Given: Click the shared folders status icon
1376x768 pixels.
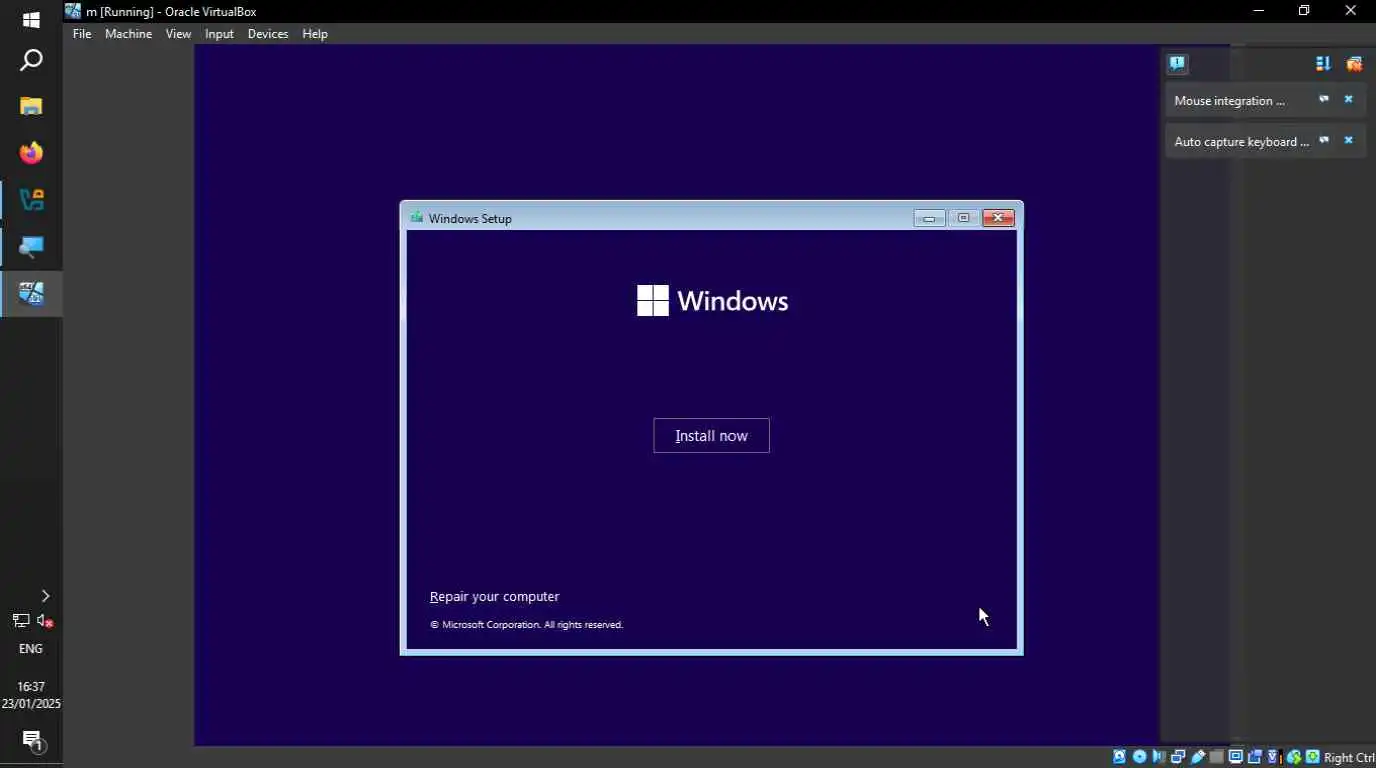Looking at the screenshot, I should point(1216,757).
